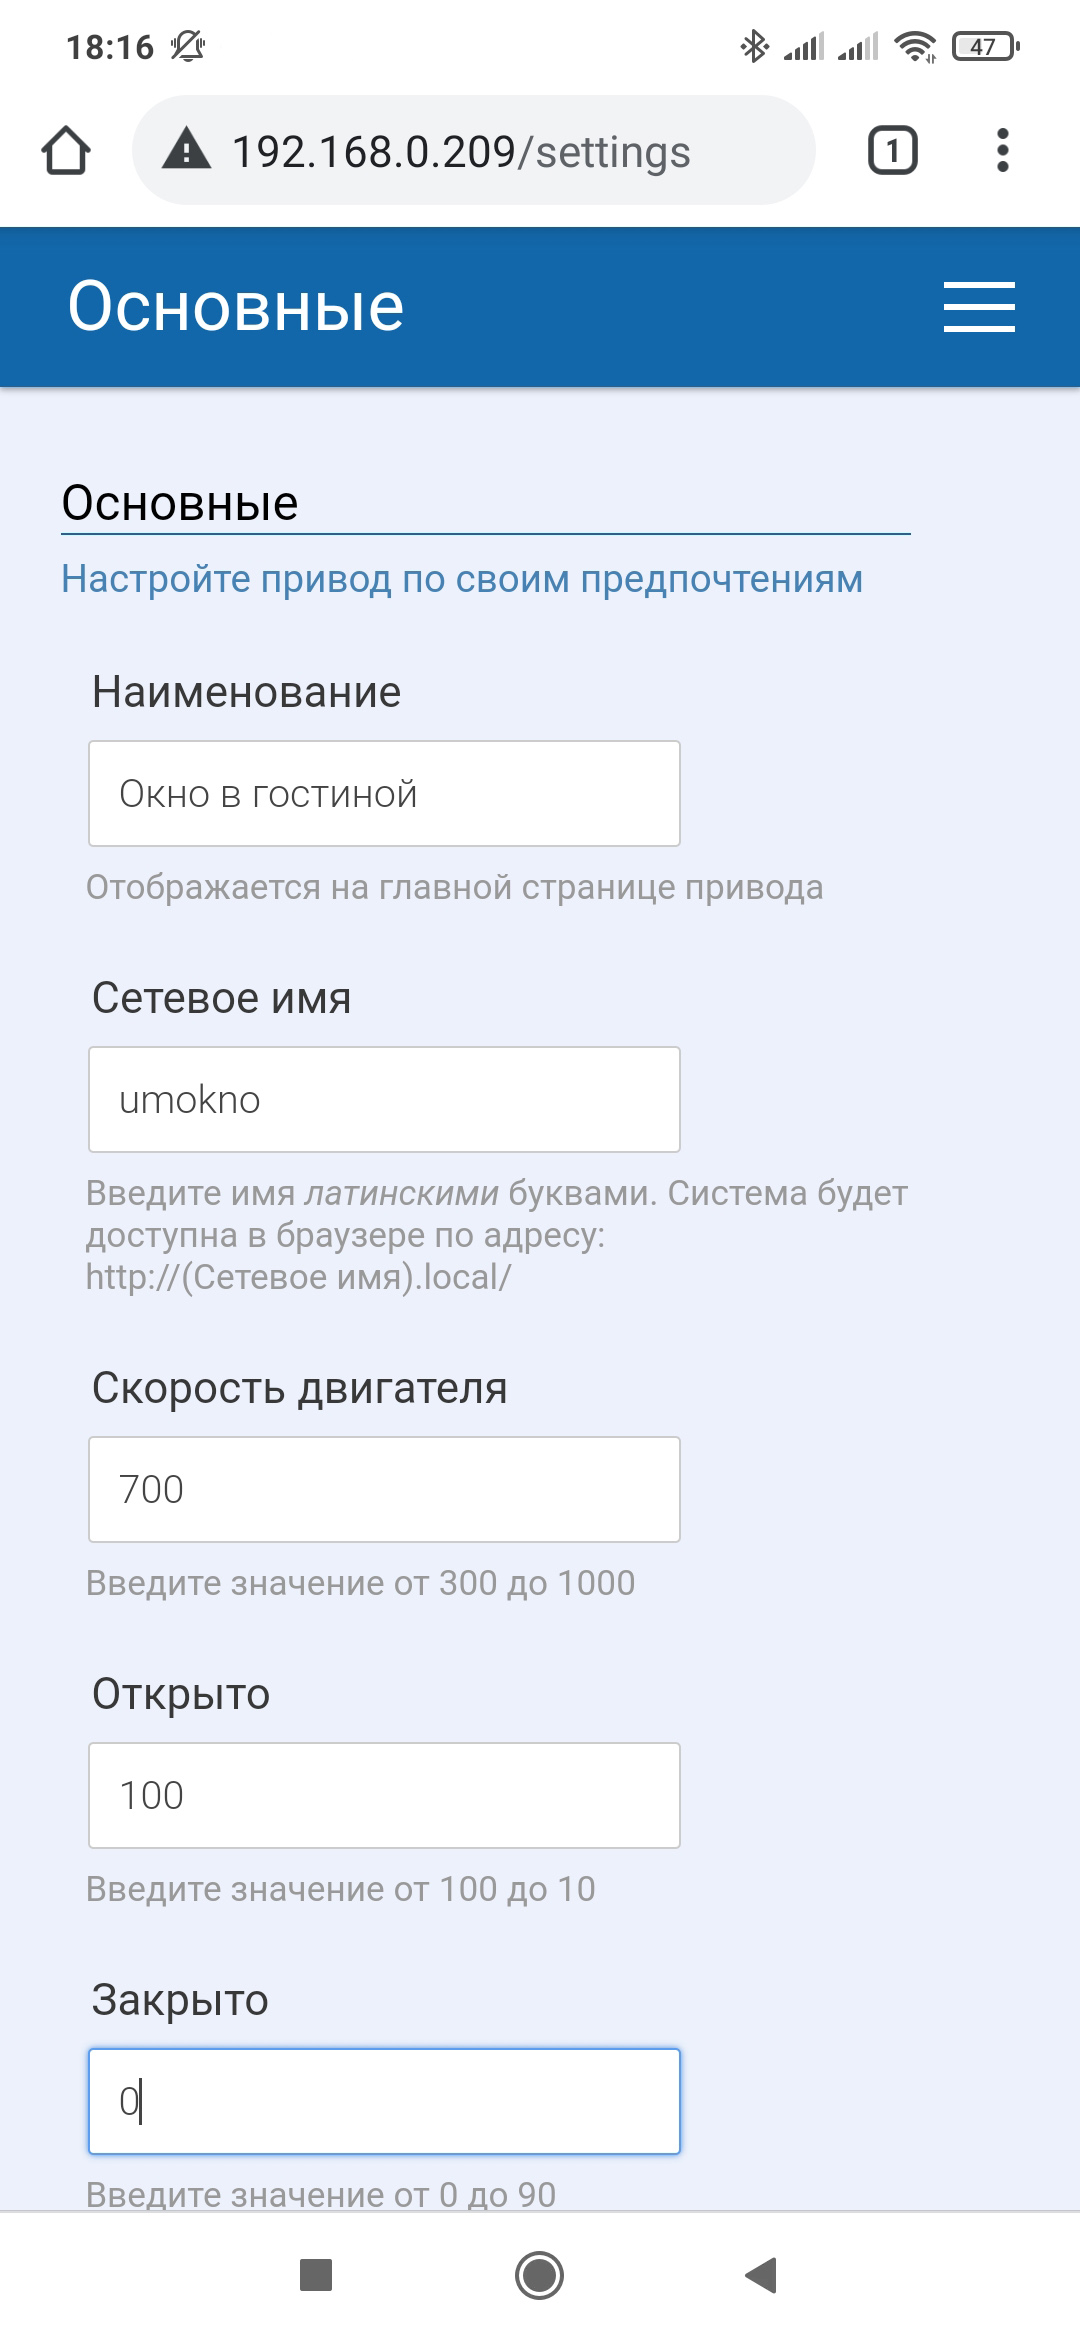Click the Скорость двигателя field
Viewport: 1080px width, 2340px height.
pyautogui.click(x=384, y=1490)
